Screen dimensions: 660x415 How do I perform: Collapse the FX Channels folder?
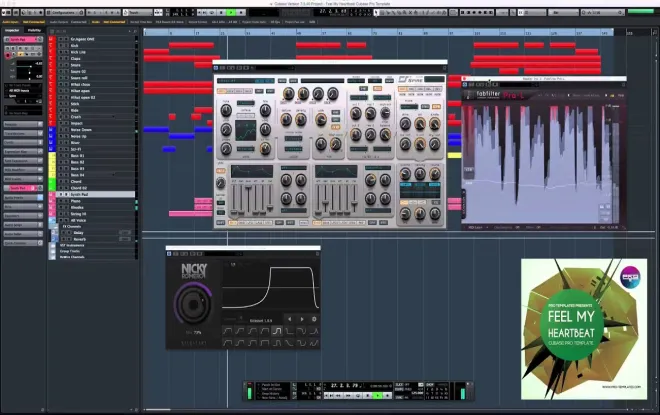point(54,227)
